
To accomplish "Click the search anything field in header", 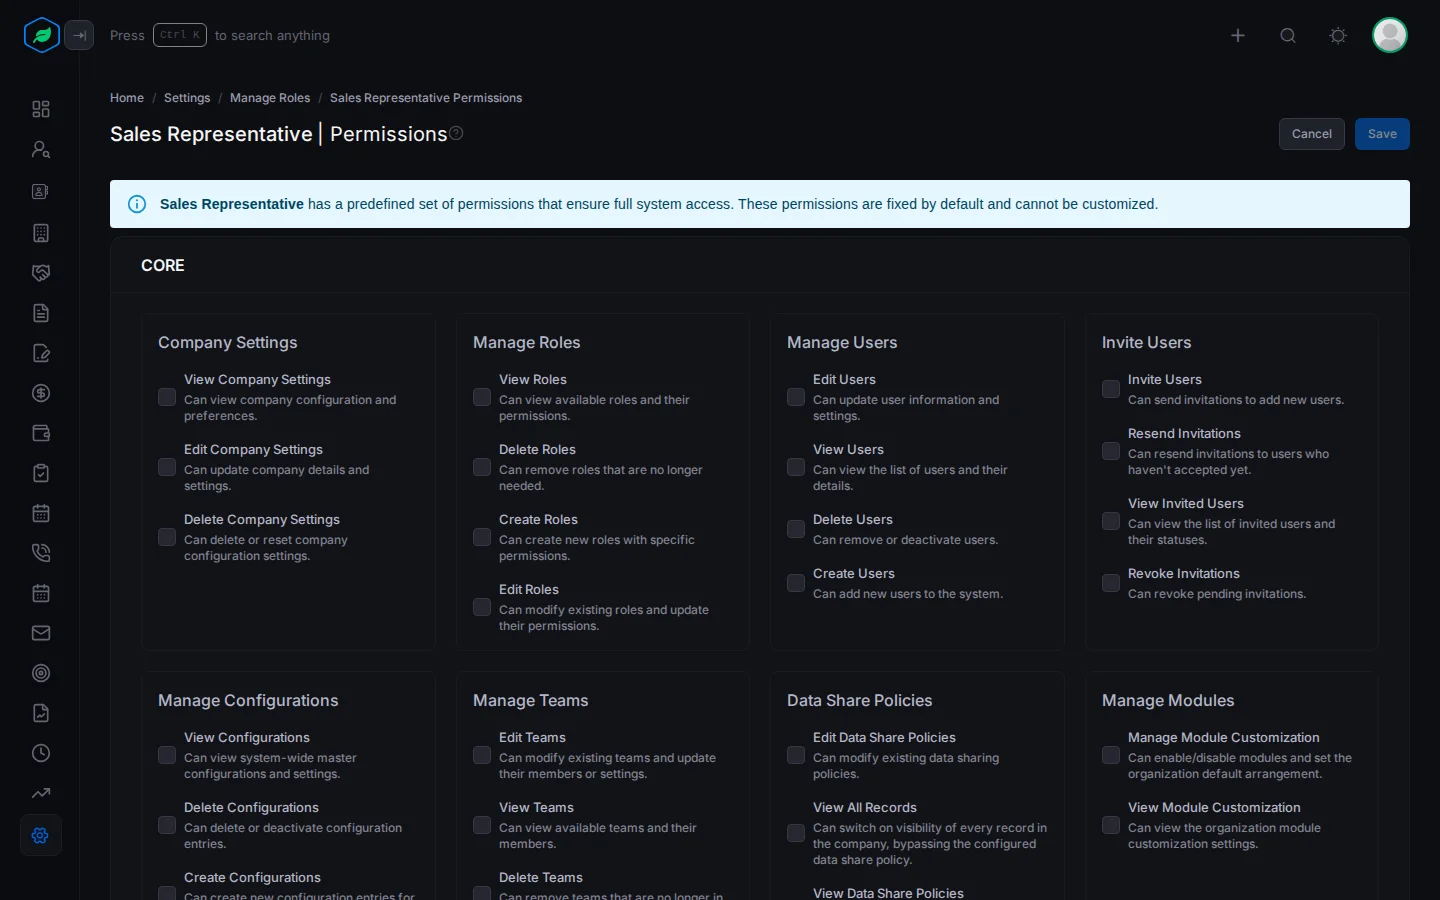I will pos(220,35).
